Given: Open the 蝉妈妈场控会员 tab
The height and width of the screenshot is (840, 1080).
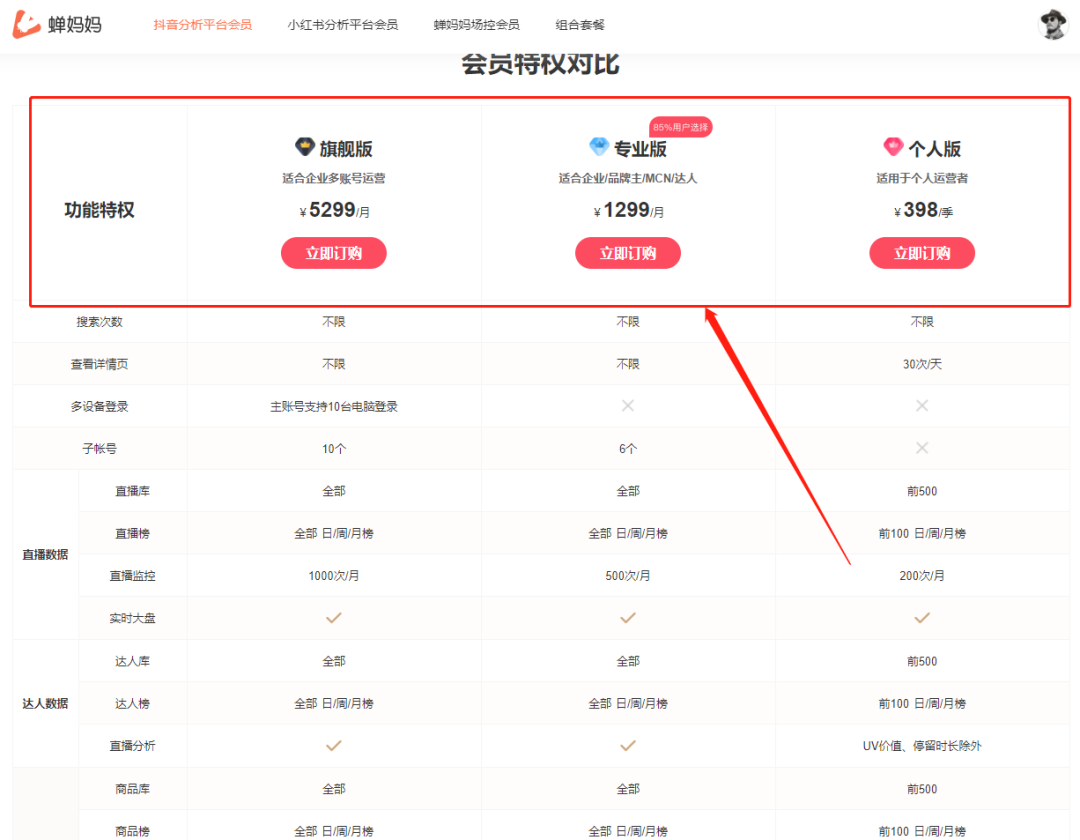Looking at the screenshot, I should (x=477, y=25).
